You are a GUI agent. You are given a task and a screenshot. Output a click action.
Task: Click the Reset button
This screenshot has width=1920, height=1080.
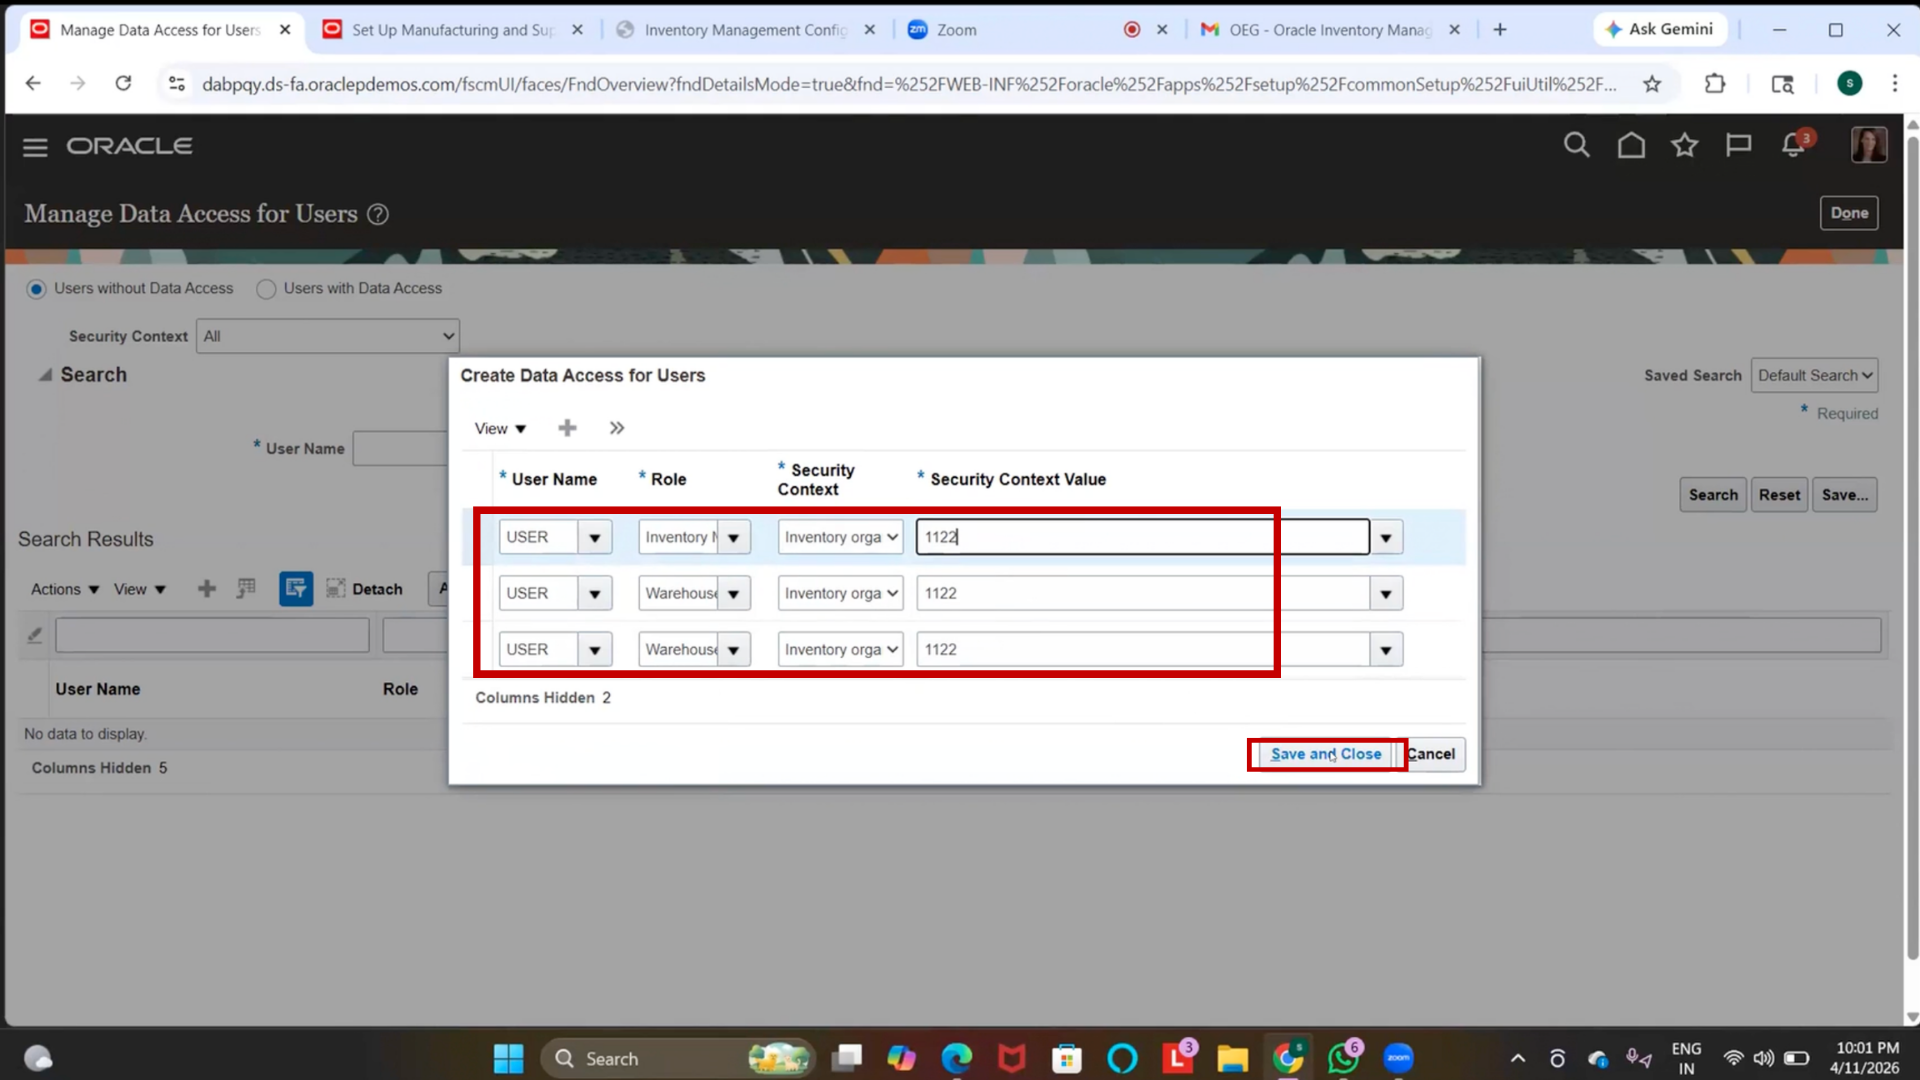click(1779, 495)
